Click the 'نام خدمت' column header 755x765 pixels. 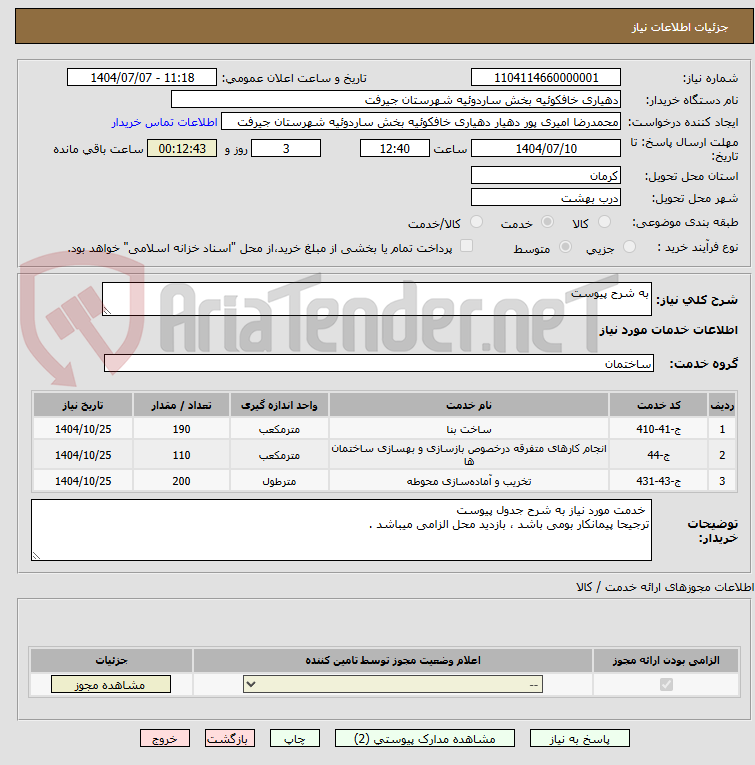469,405
